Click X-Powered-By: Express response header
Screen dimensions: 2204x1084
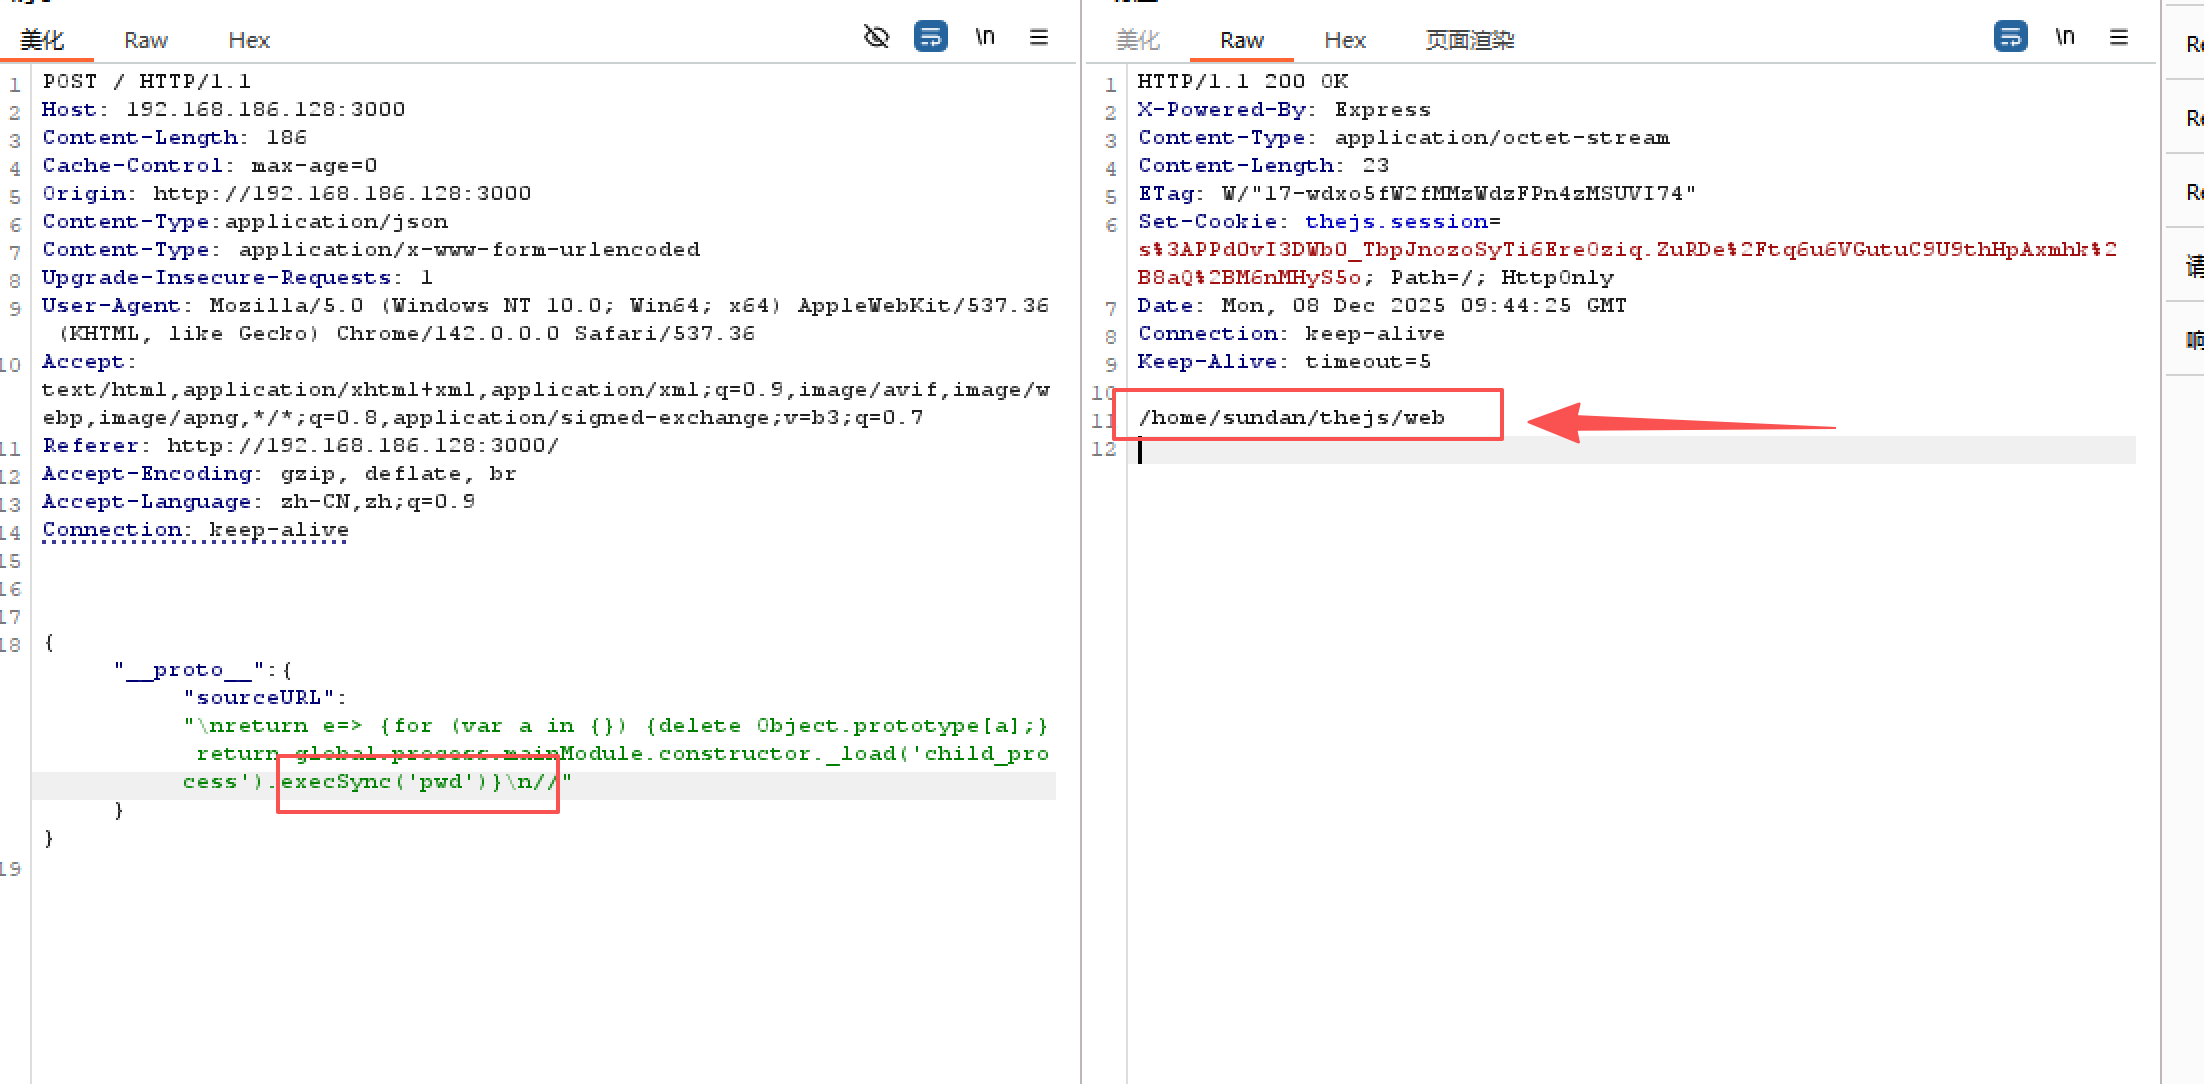click(1284, 109)
